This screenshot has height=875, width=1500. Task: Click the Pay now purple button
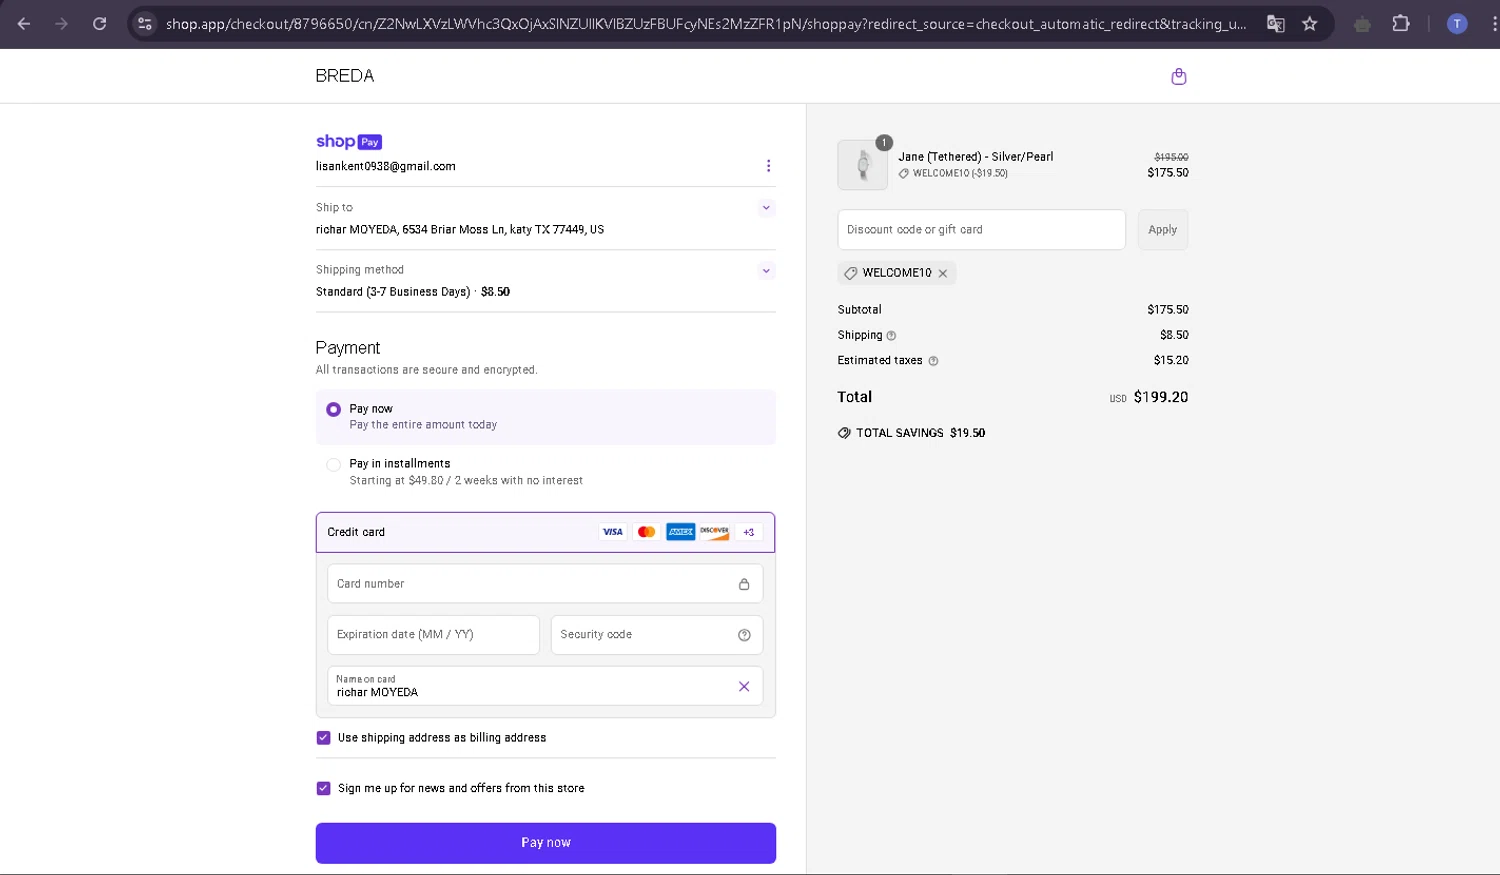[546, 843]
